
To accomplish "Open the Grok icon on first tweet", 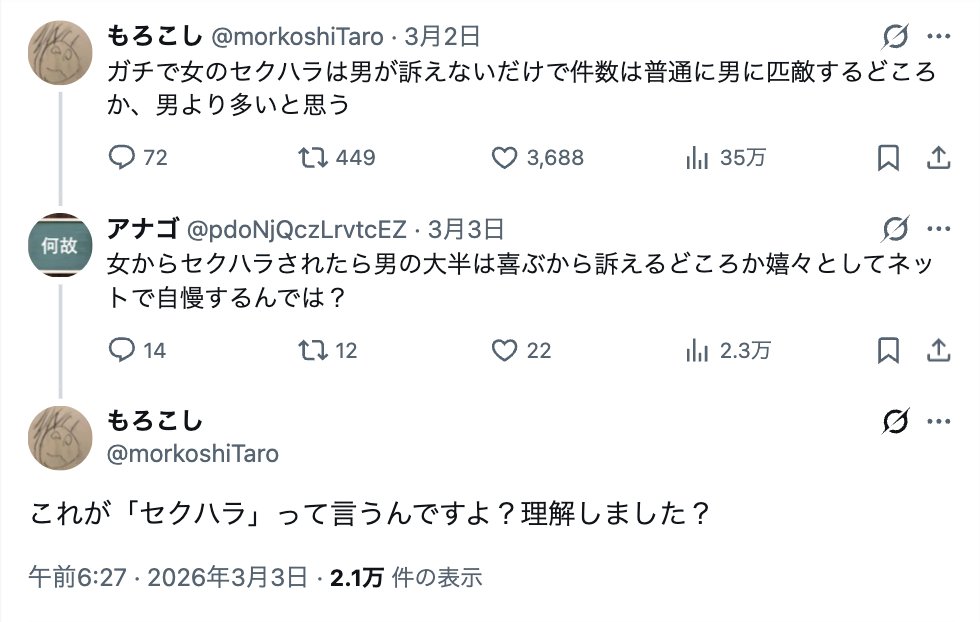I will coord(895,37).
